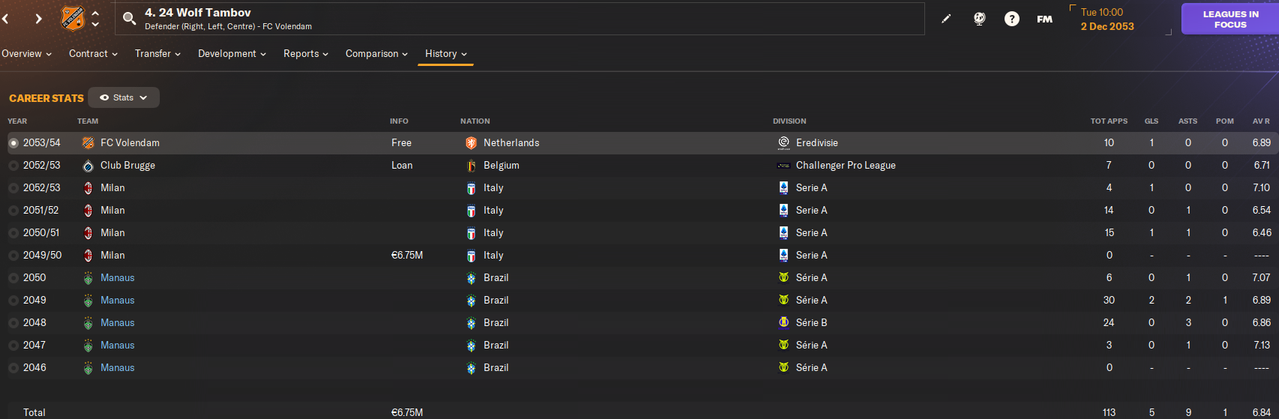Click the Tot Apps column header

(x=1109, y=121)
